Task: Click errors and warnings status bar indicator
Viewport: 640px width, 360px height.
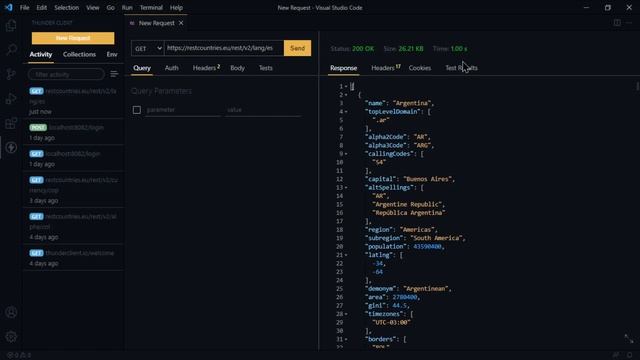Action: tap(19, 355)
